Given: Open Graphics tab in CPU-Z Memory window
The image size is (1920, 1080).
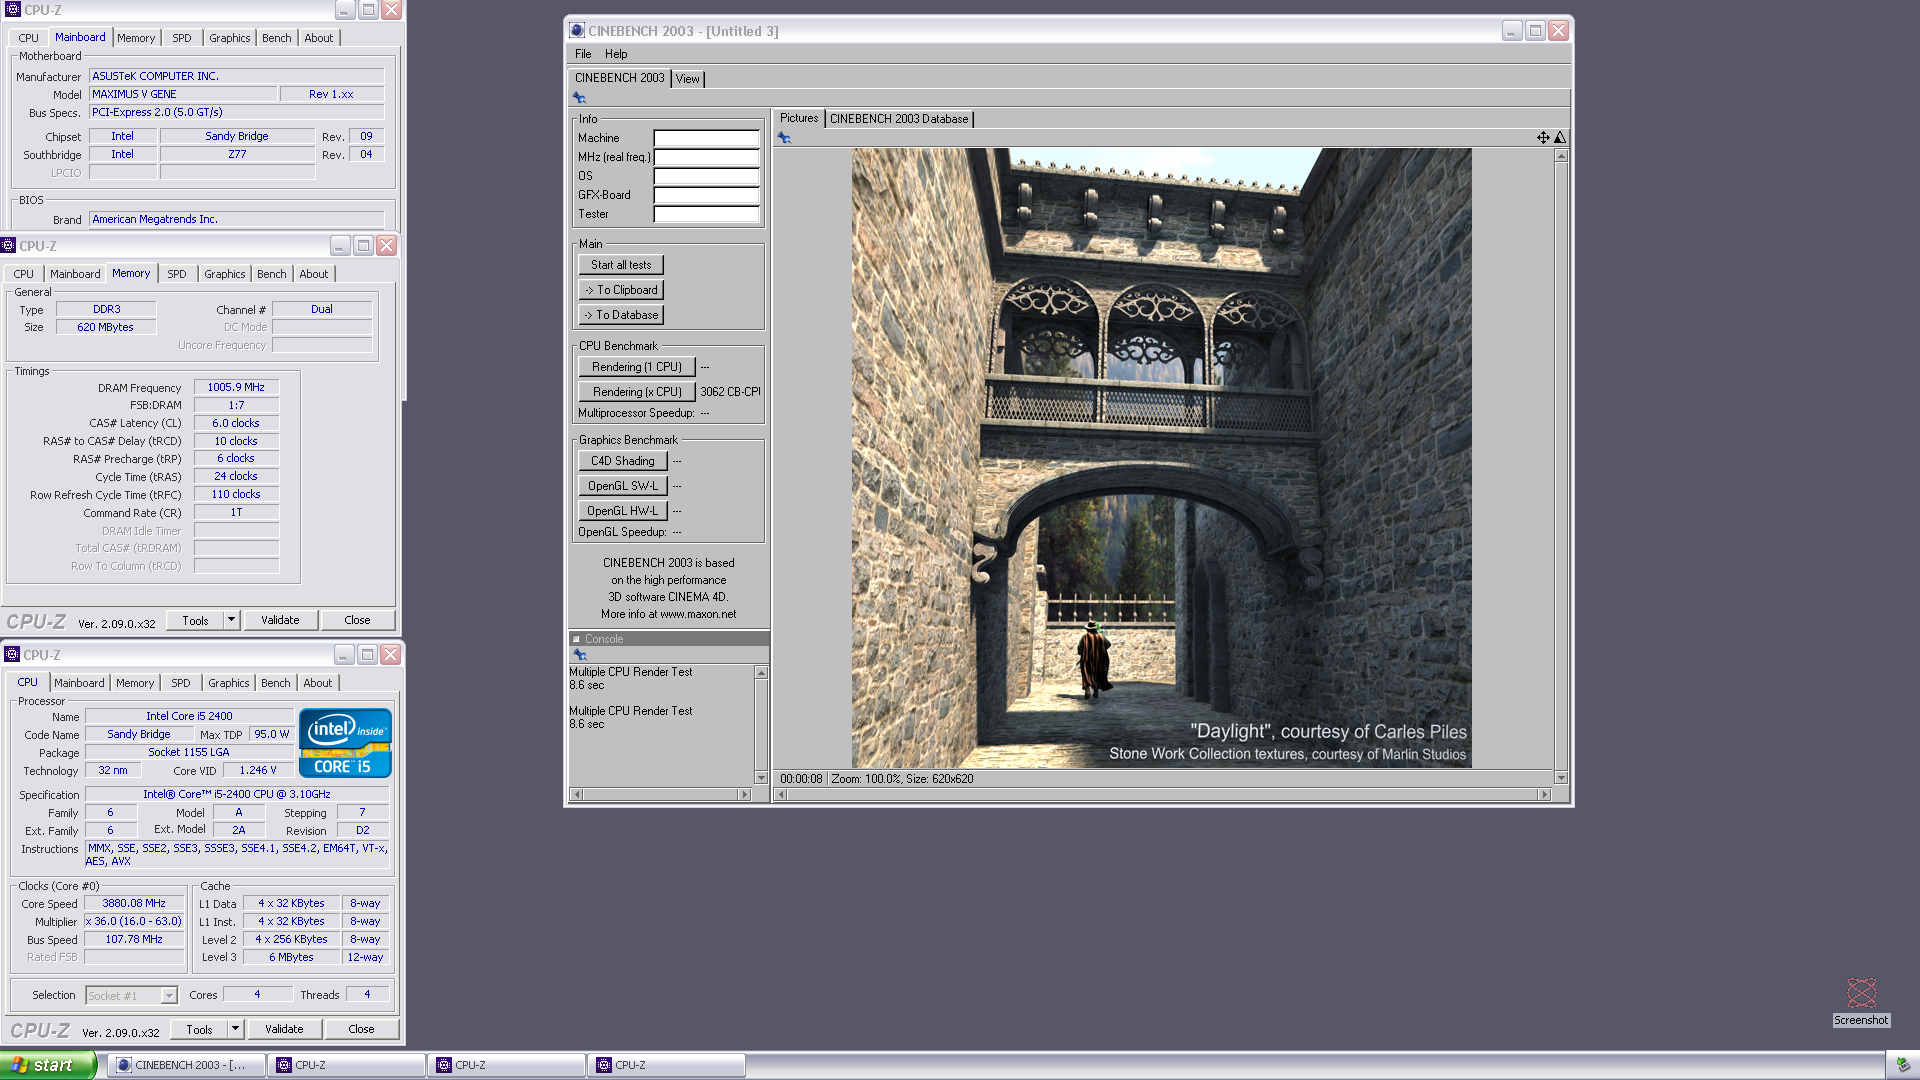Looking at the screenshot, I should [225, 274].
